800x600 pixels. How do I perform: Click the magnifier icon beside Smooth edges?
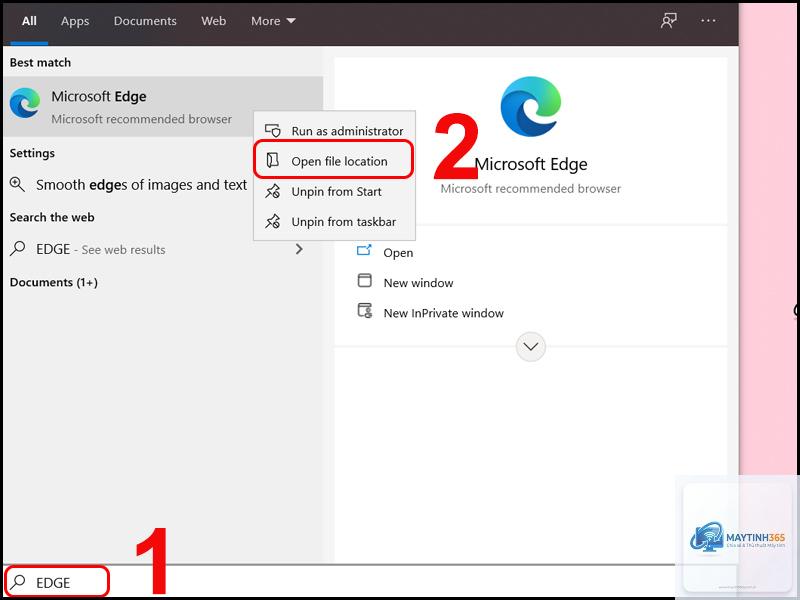pos(17,185)
